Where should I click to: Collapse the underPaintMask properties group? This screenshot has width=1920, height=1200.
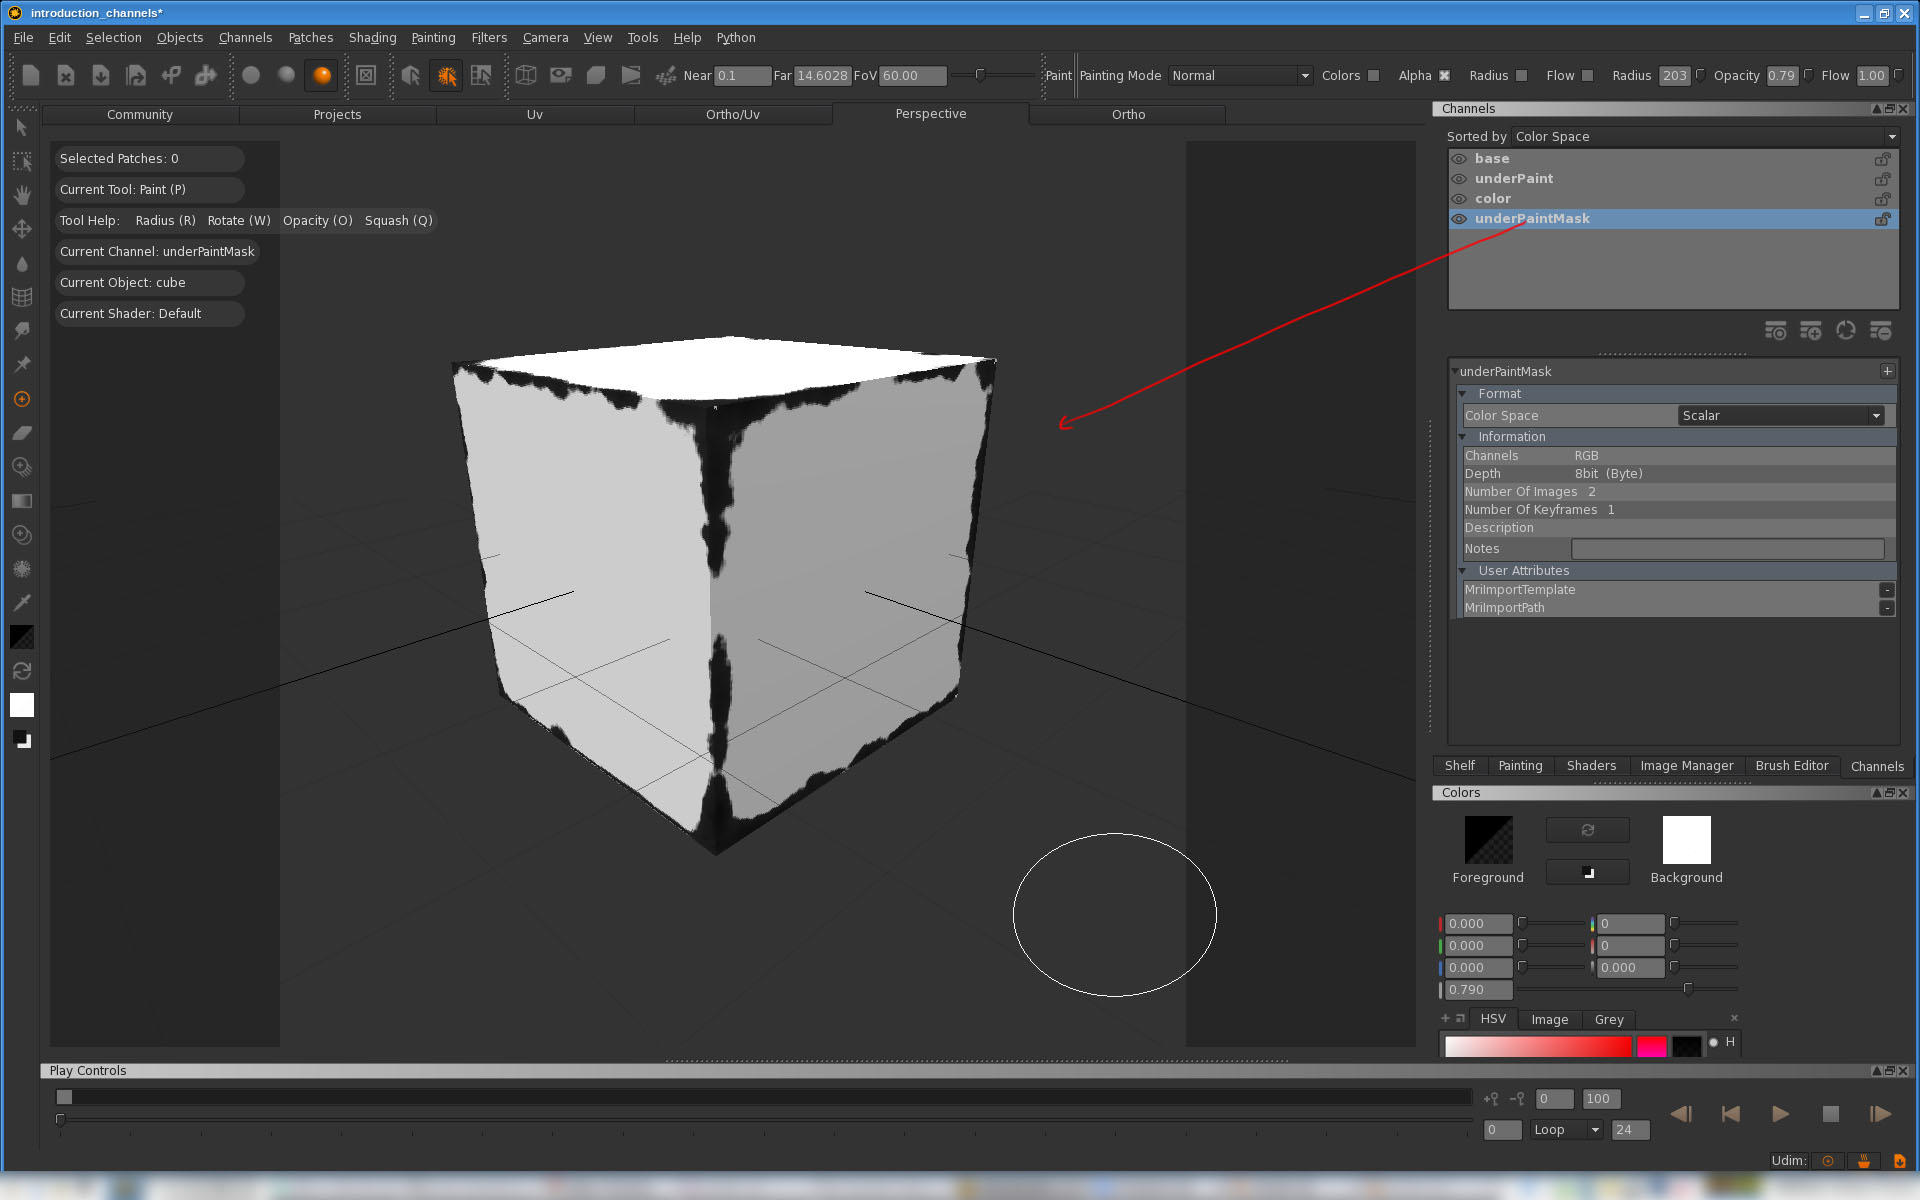pos(1454,372)
